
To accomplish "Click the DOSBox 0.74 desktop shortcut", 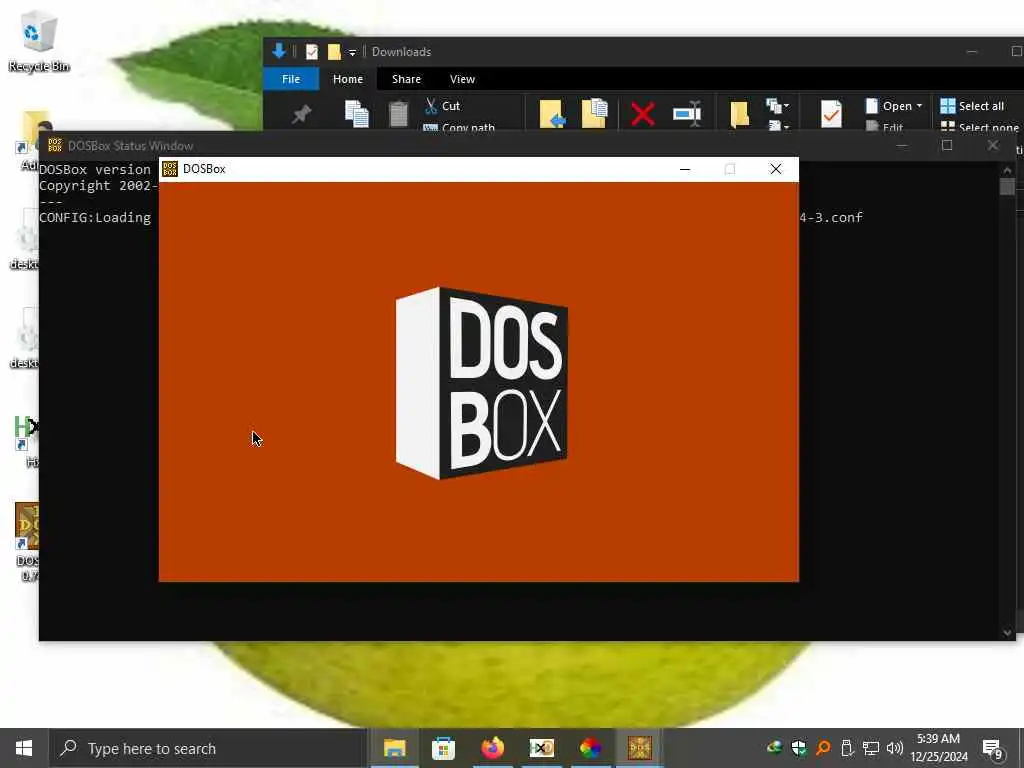I will [x=27, y=541].
